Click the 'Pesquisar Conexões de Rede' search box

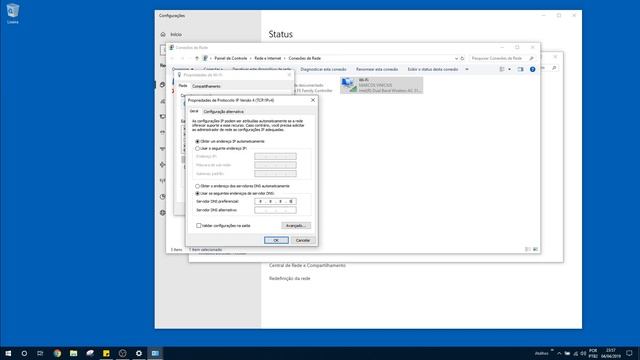point(502,58)
